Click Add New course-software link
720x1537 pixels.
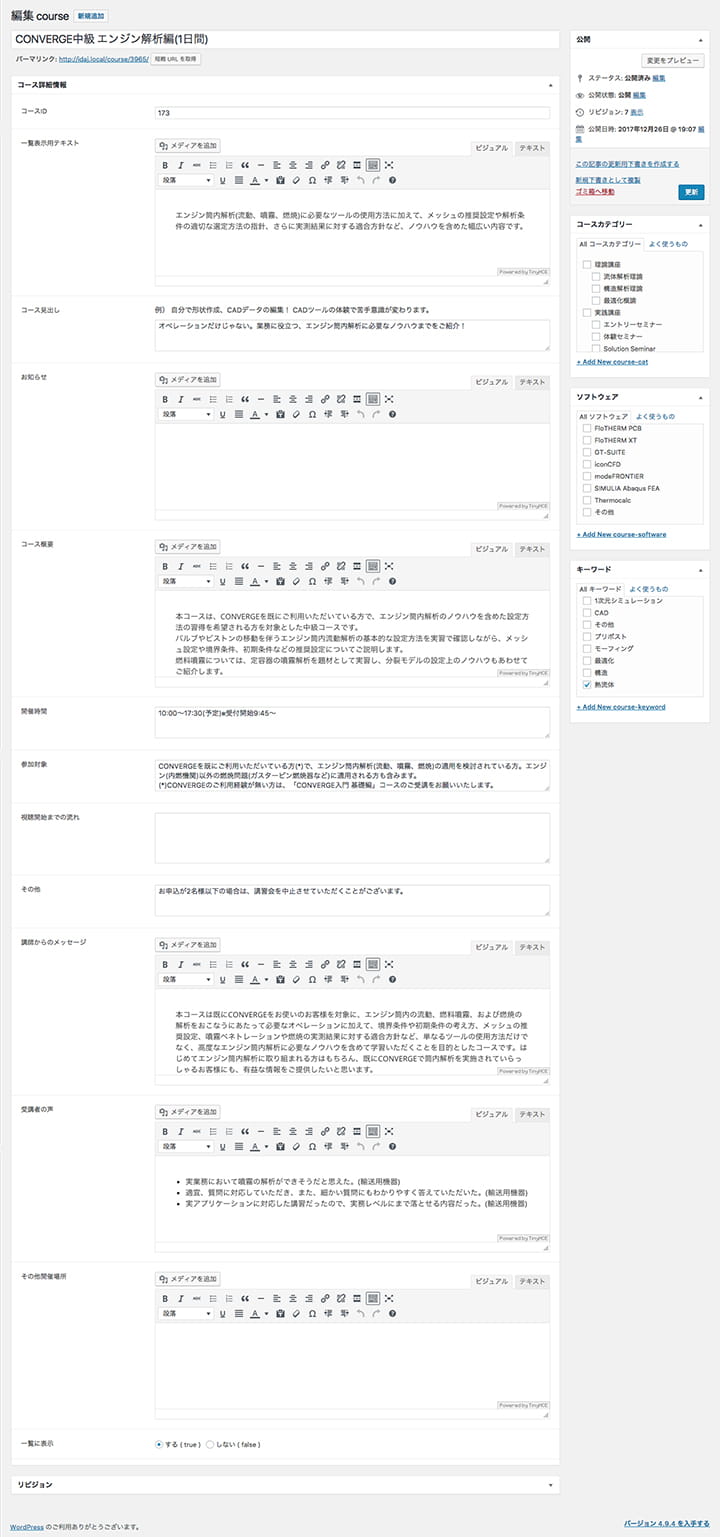[x=621, y=534]
